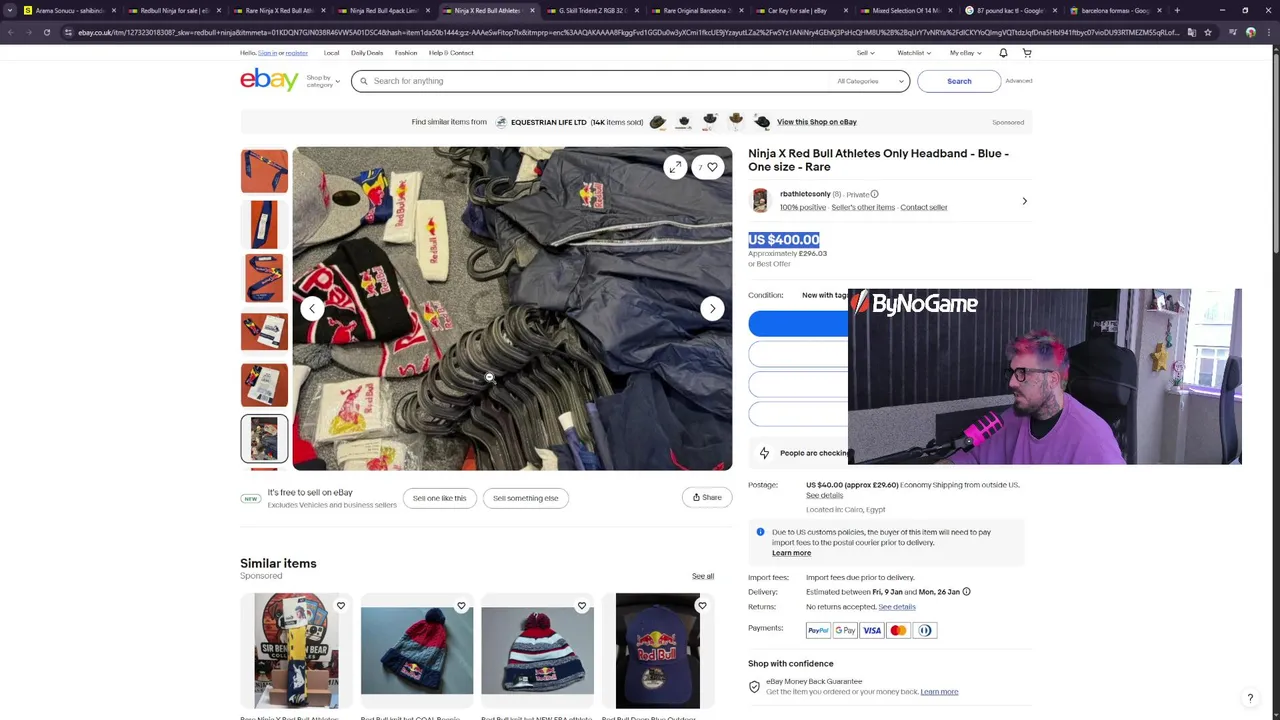Click Sell something else button

(526, 498)
